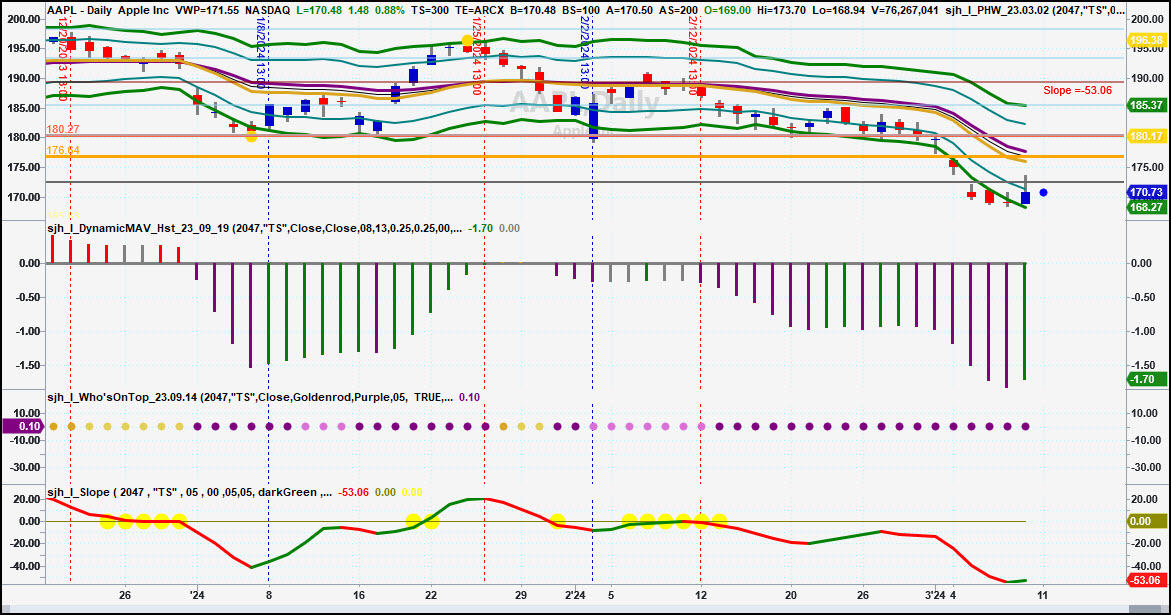The height and width of the screenshot is (615, 1171).
Task: Click the V=76,267,041 volume field
Action: pyautogui.click(x=907, y=10)
